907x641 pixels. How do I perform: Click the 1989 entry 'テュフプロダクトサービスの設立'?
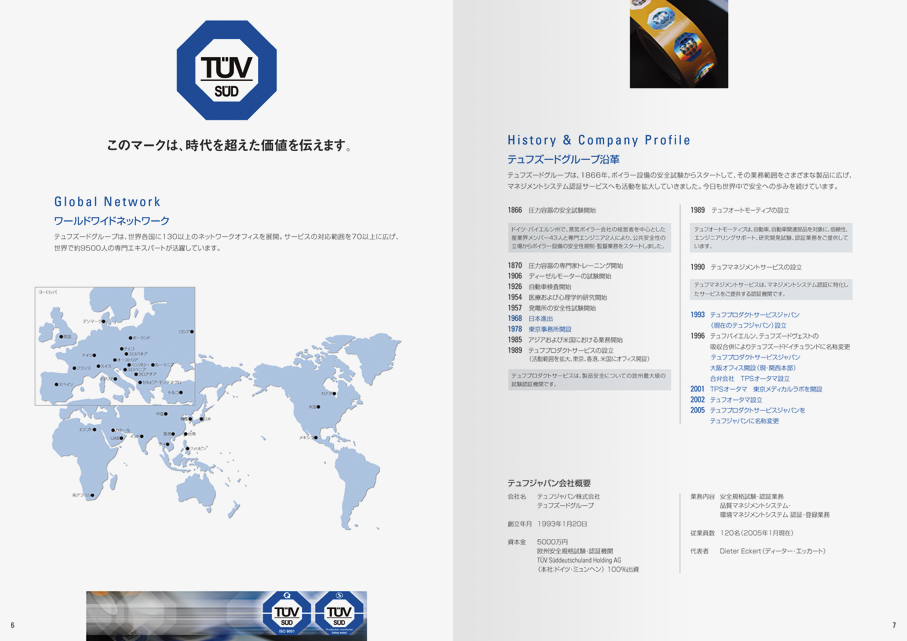(x=571, y=351)
